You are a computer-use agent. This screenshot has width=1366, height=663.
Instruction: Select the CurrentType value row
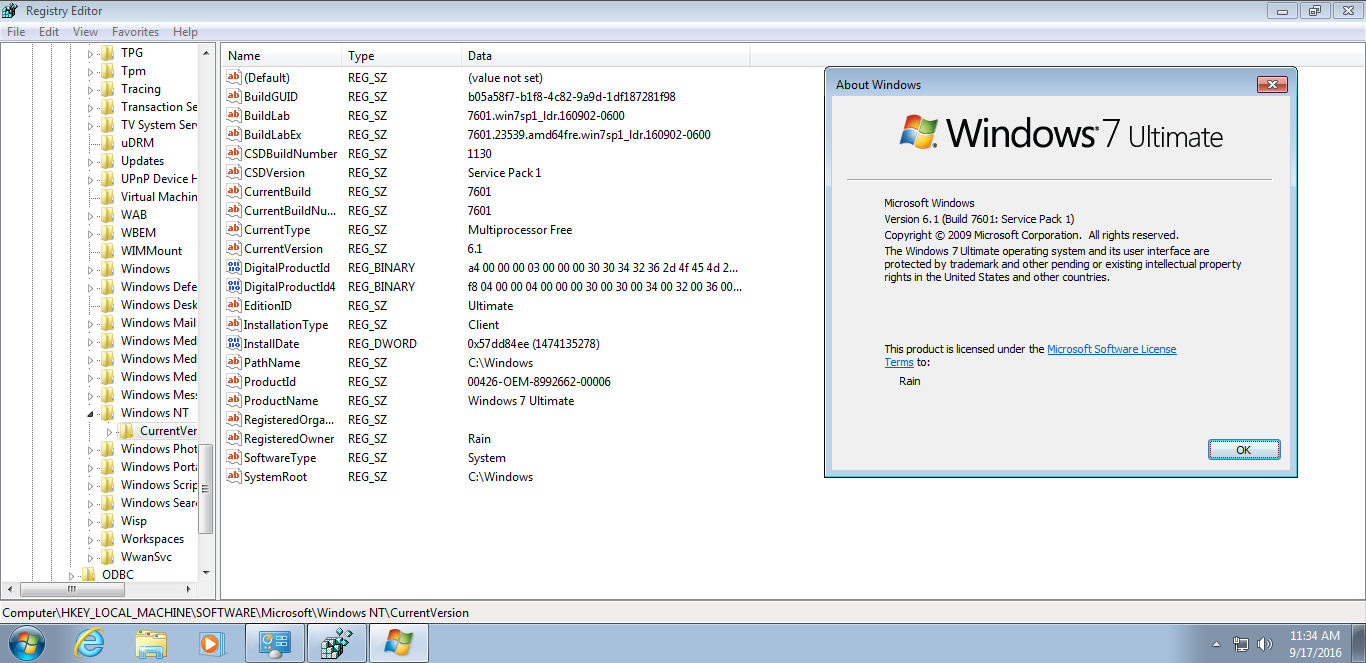(485, 230)
